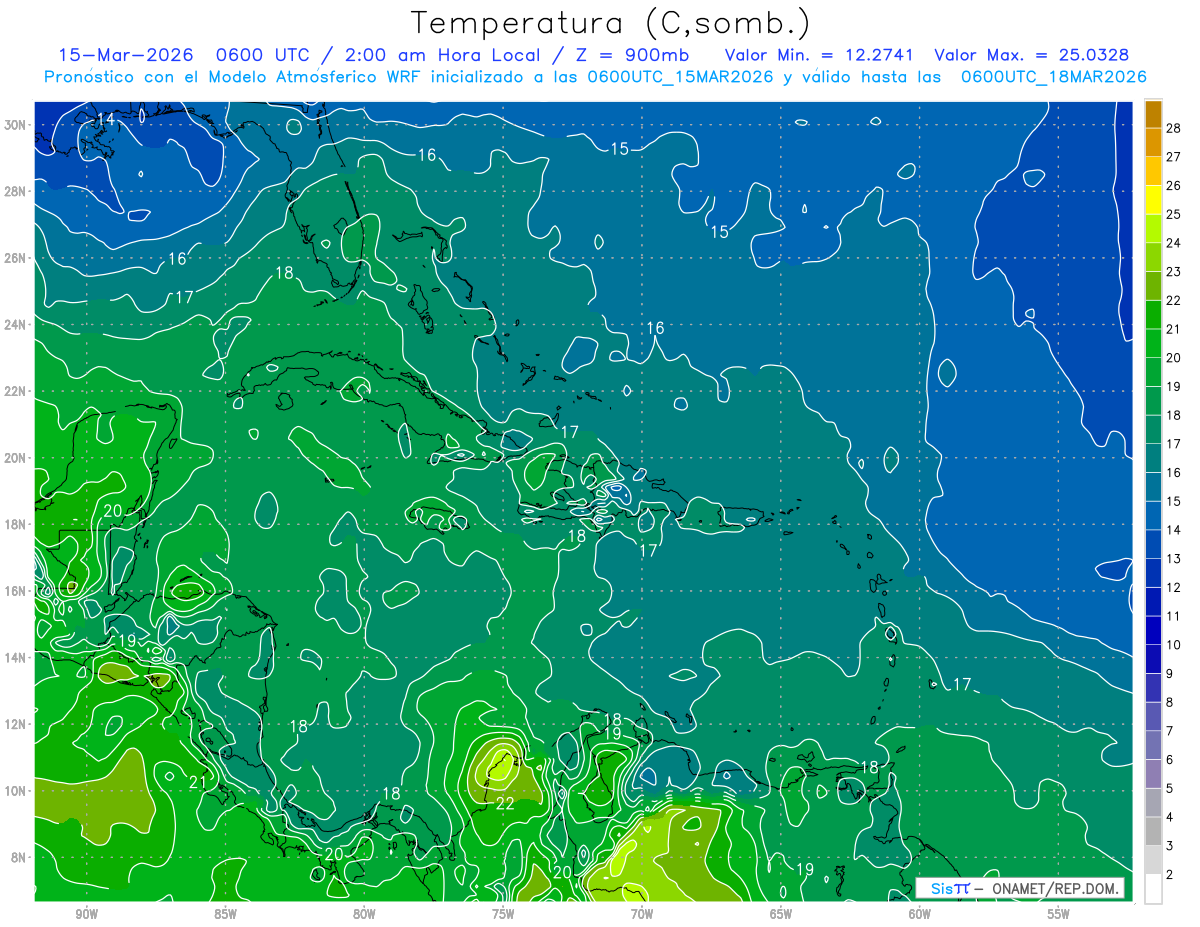Click the latitude label 20N
The image size is (1200, 927).
[x=17, y=458]
